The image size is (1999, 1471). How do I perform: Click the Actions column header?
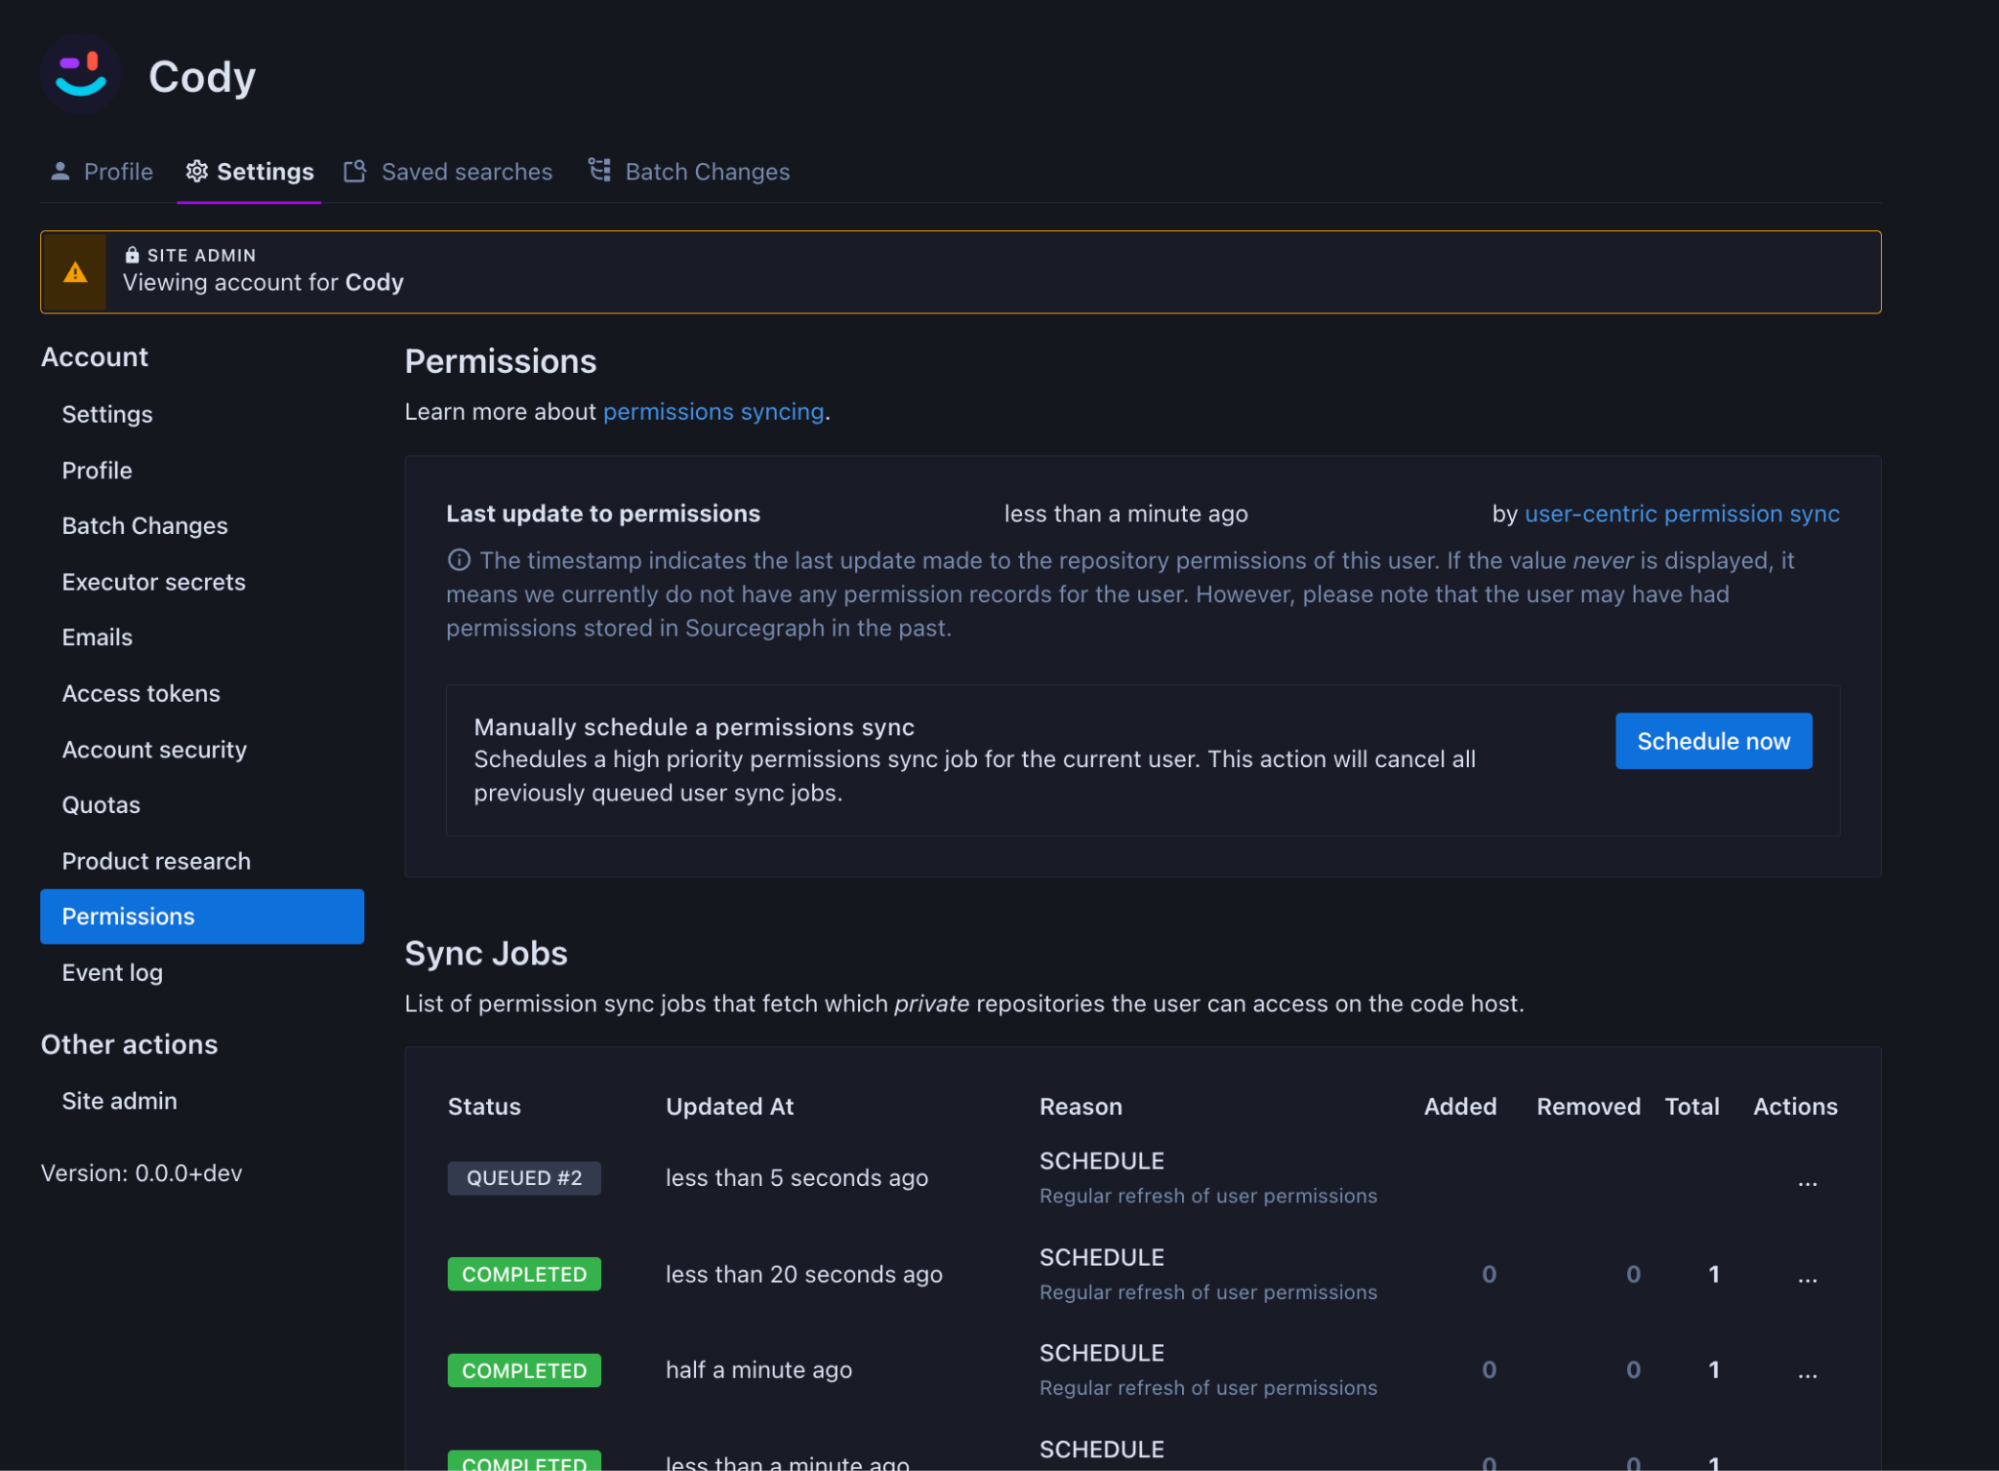[1795, 1107]
